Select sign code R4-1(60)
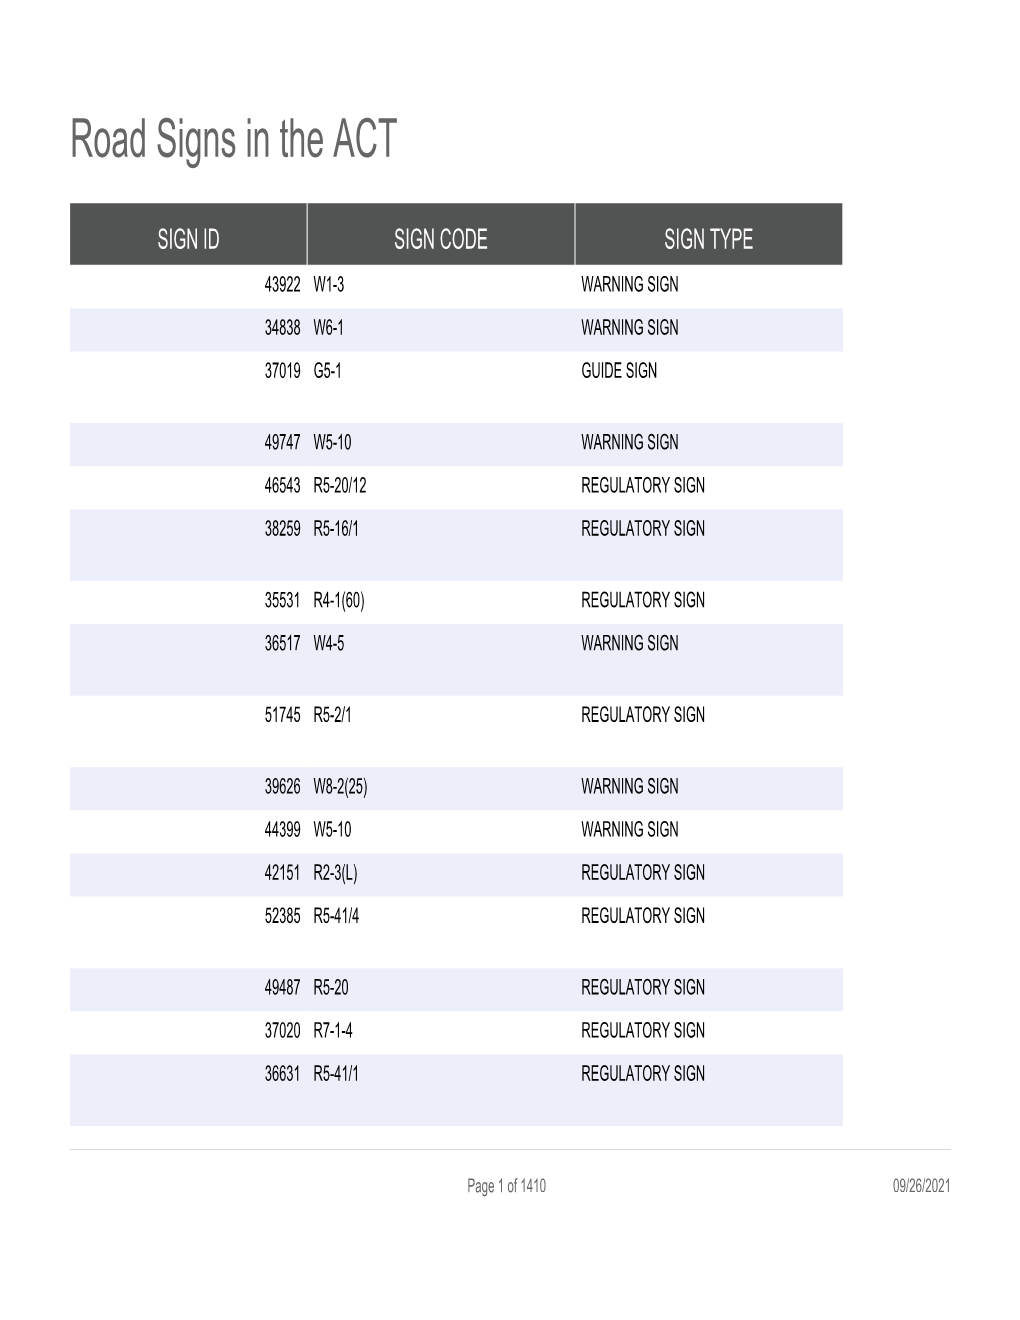Viewport: 1020px width, 1320px height. coord(332,601)
